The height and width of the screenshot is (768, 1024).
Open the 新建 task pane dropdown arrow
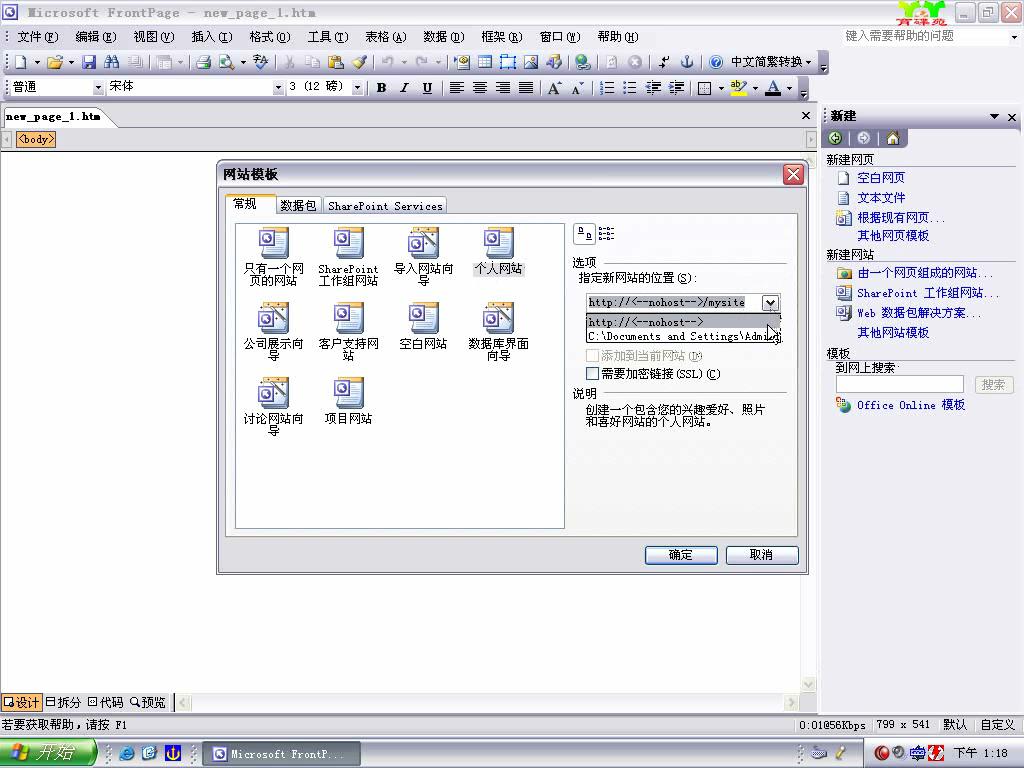click(x=994, y=116)
